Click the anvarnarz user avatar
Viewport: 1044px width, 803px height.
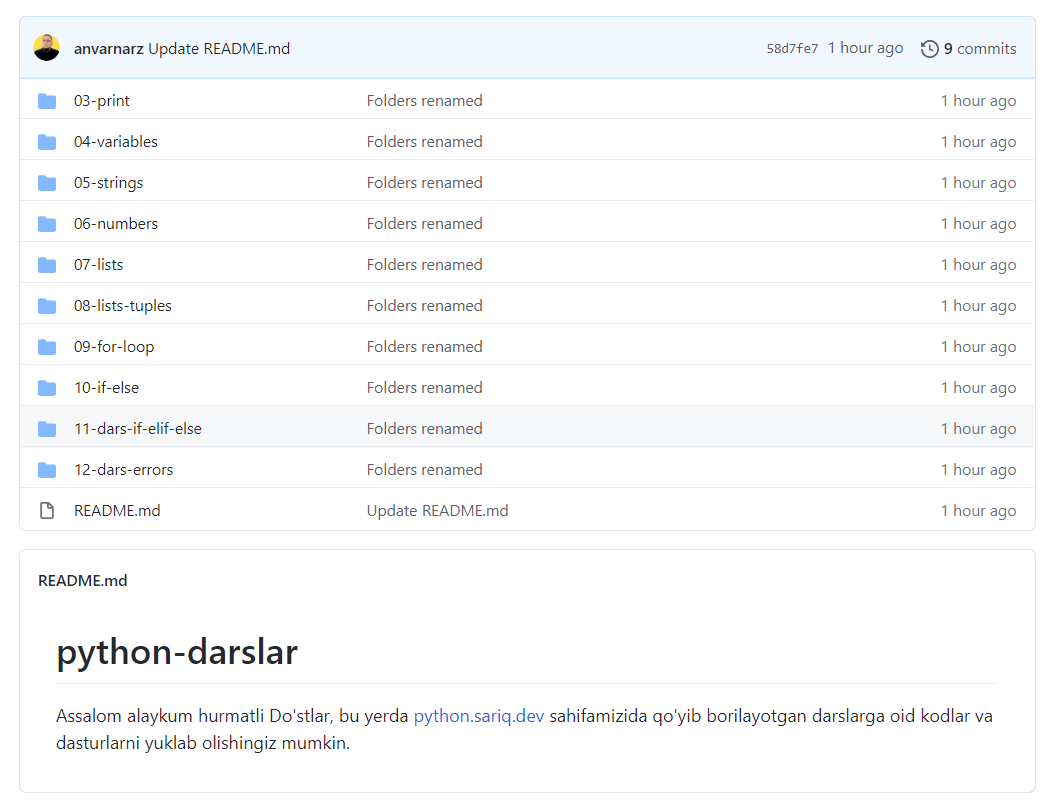(x=47, y=48)
